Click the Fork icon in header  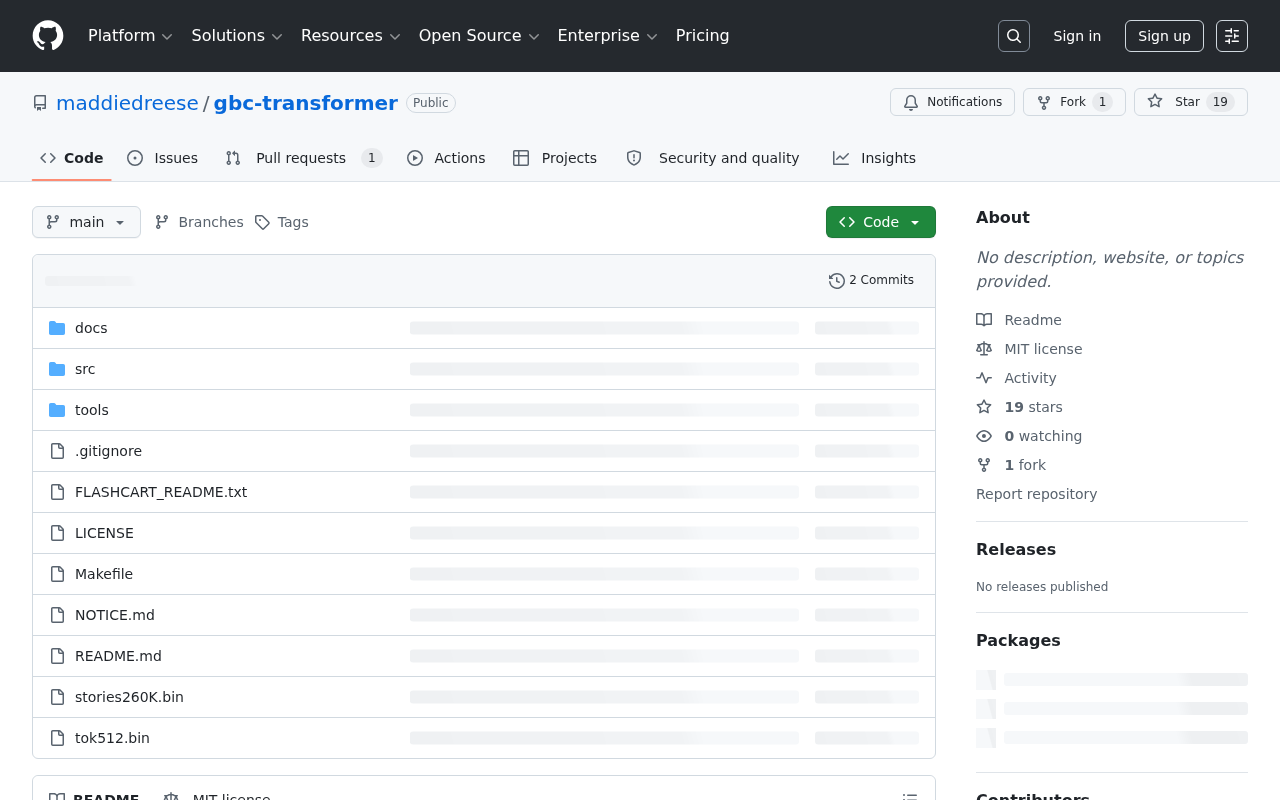(x=1044, y=102)
